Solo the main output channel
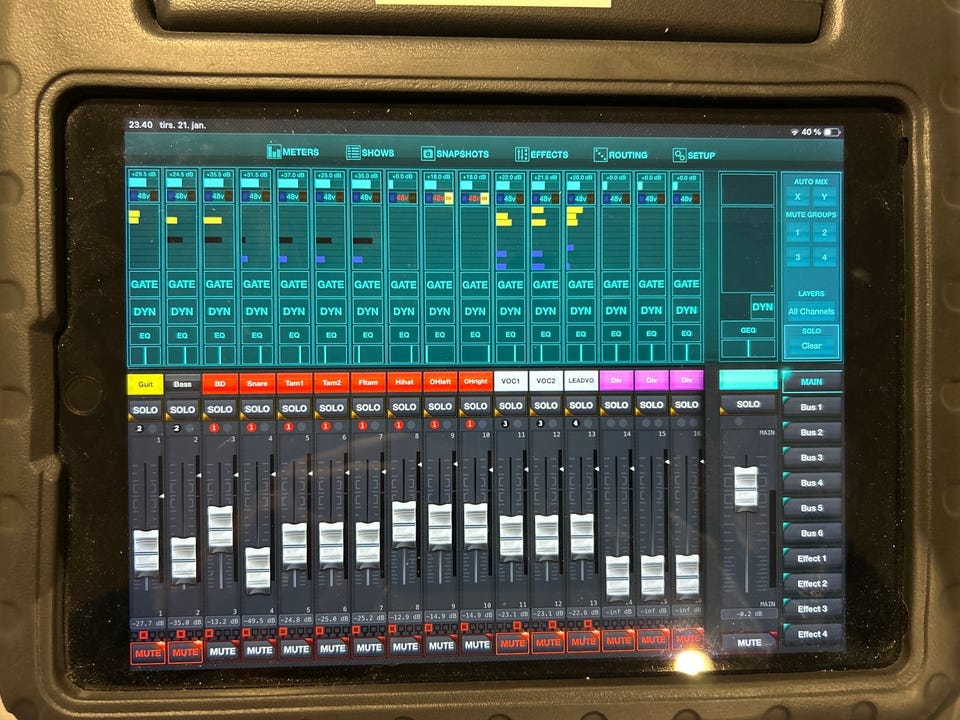This screenshot has height=720, width=960. [x=748, y=404]
